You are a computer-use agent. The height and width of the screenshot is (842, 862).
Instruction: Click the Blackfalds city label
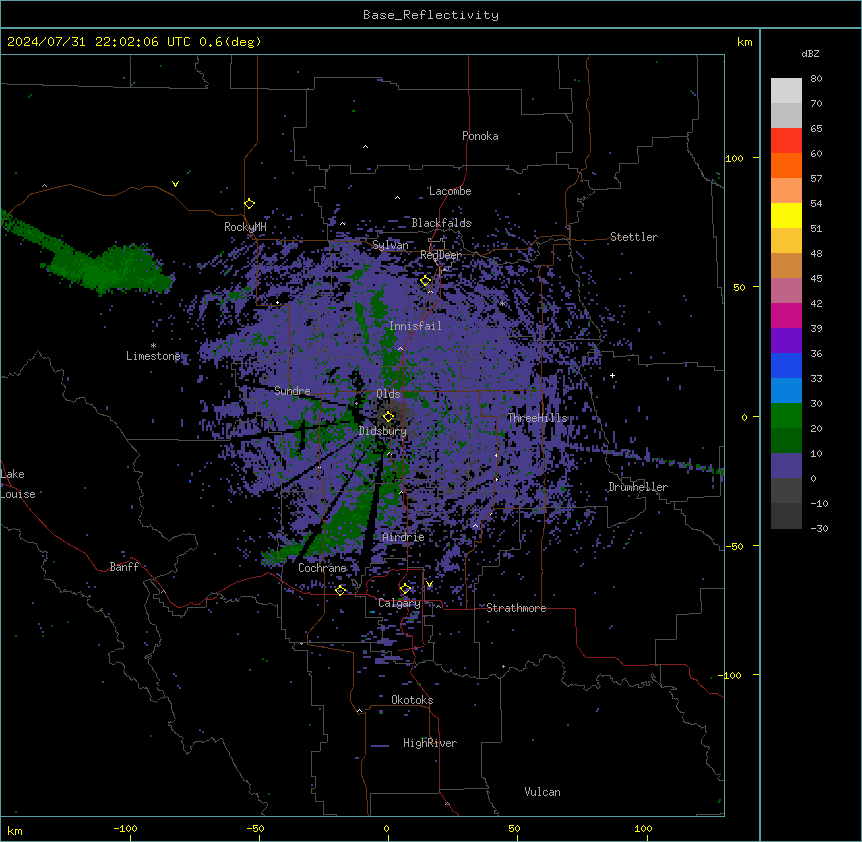coord(441,223)
